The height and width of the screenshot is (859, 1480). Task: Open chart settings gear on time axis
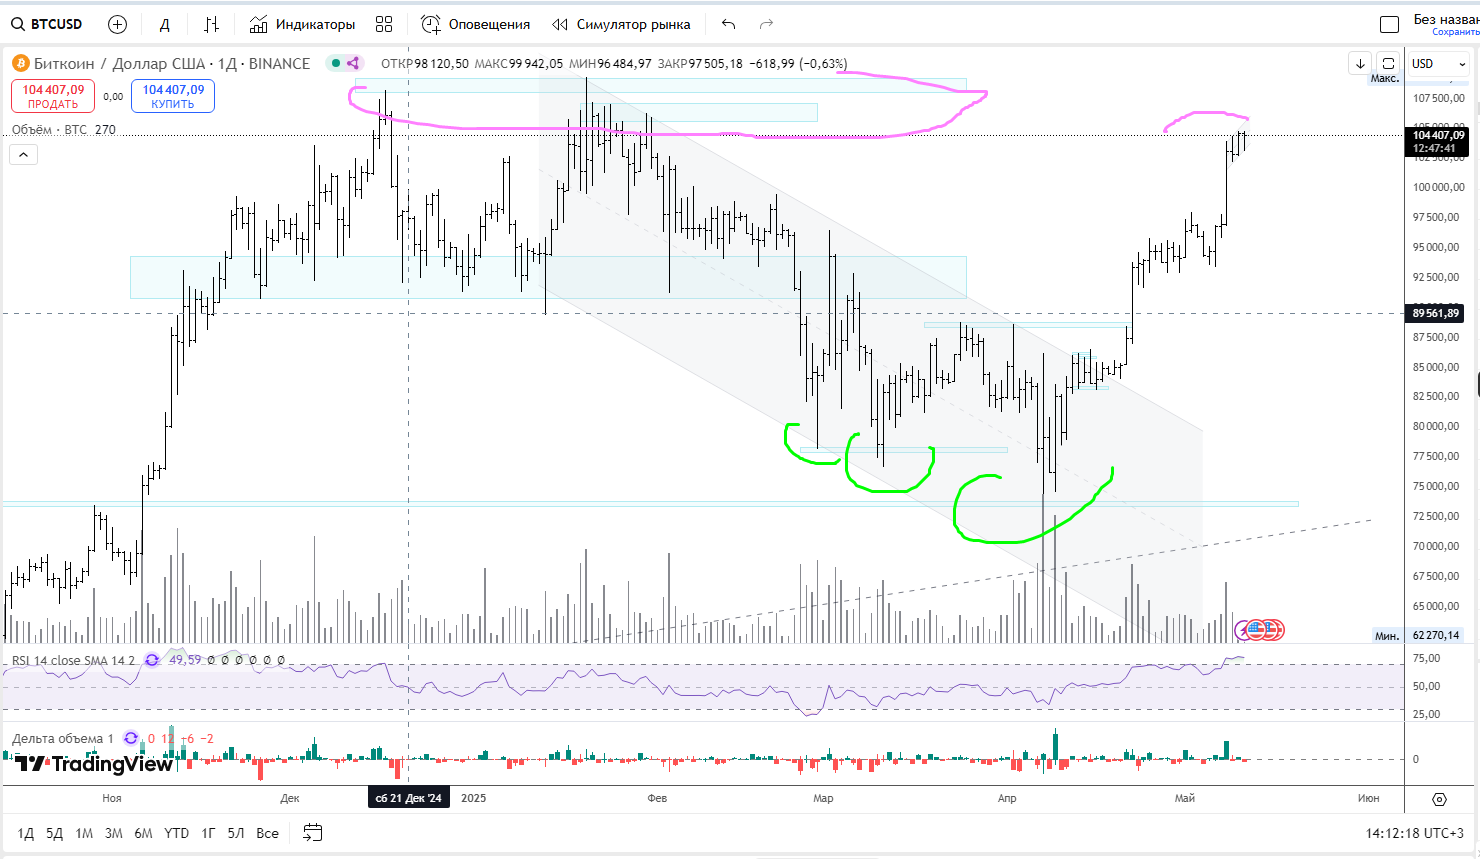pos(1439,799)
